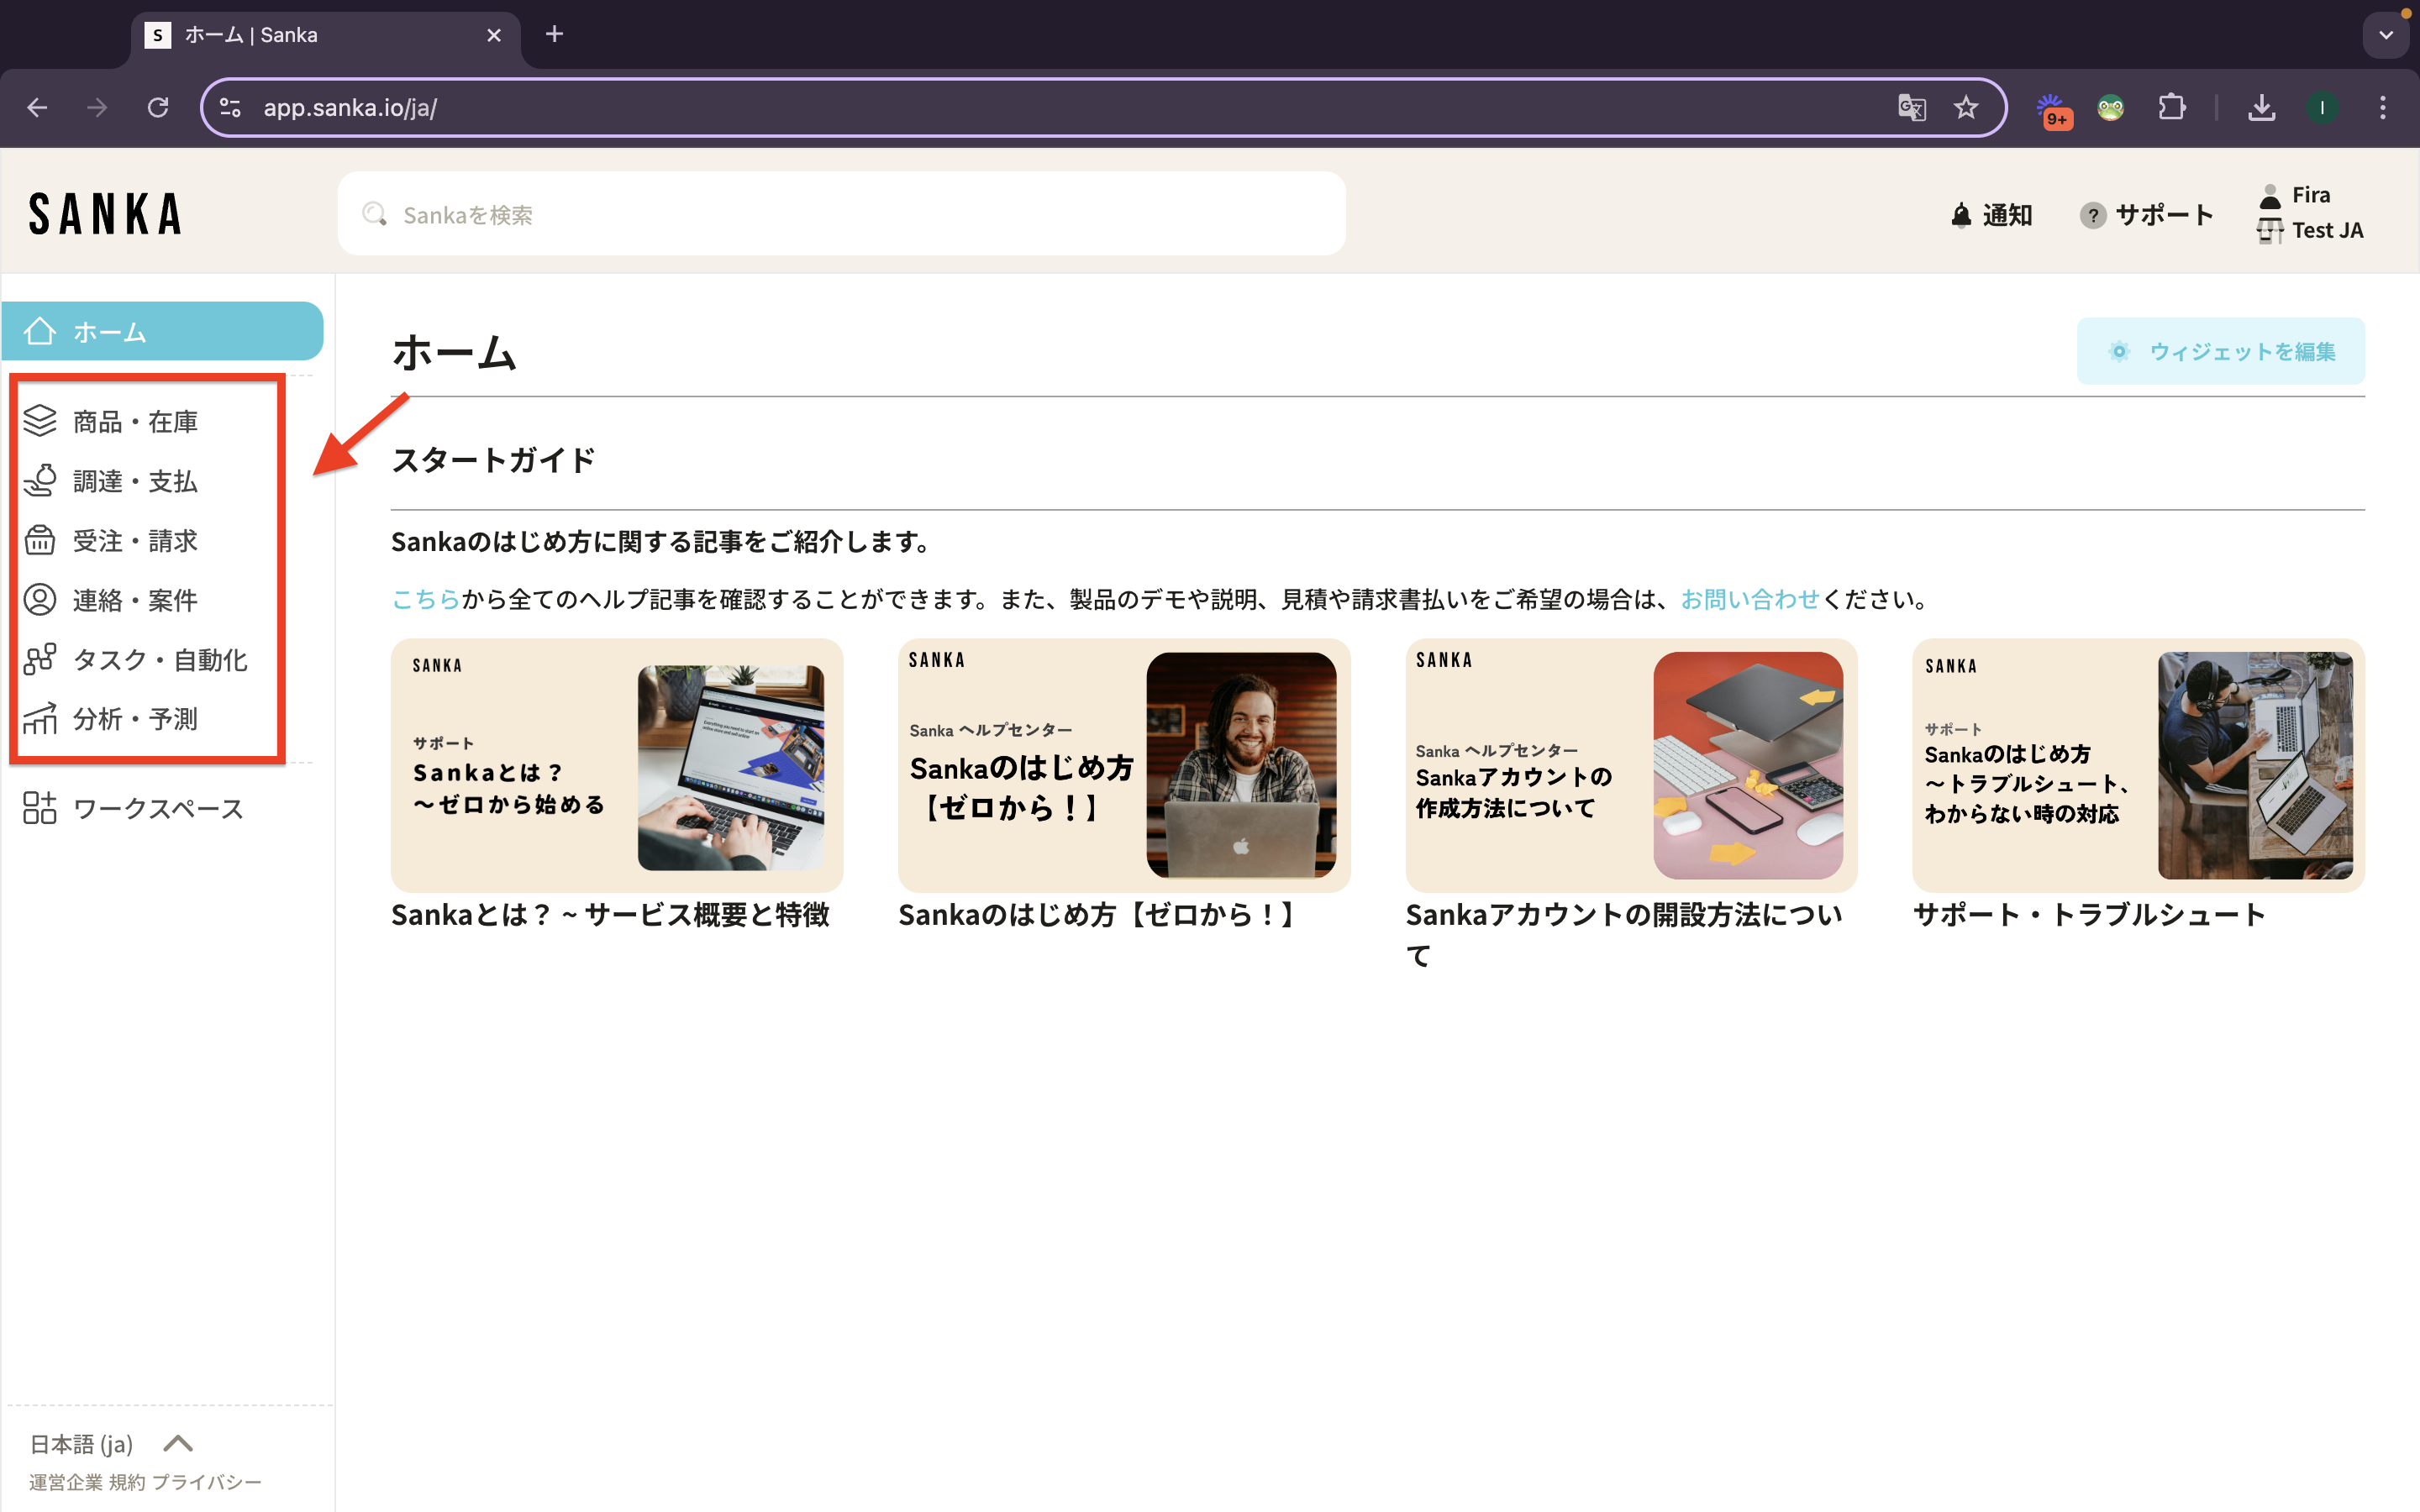Click the ウィジェットを編集 button

click(x=2220, y=351)
